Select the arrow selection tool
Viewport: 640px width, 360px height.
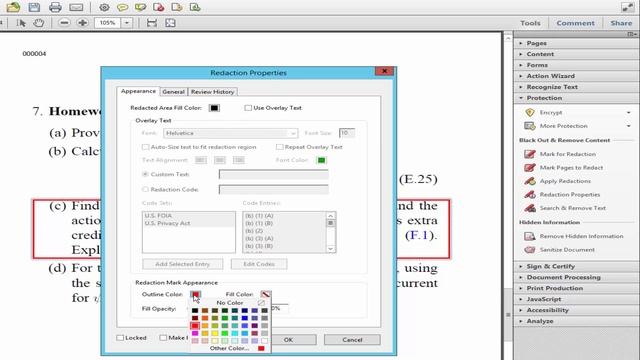tap(21, 23)
